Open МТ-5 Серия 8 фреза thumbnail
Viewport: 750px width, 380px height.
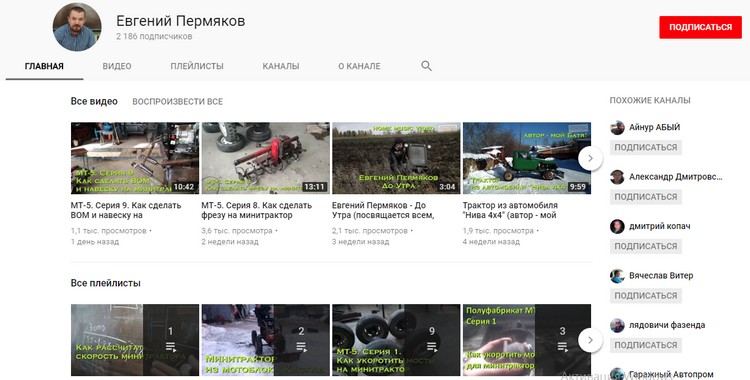coord(265,158)
